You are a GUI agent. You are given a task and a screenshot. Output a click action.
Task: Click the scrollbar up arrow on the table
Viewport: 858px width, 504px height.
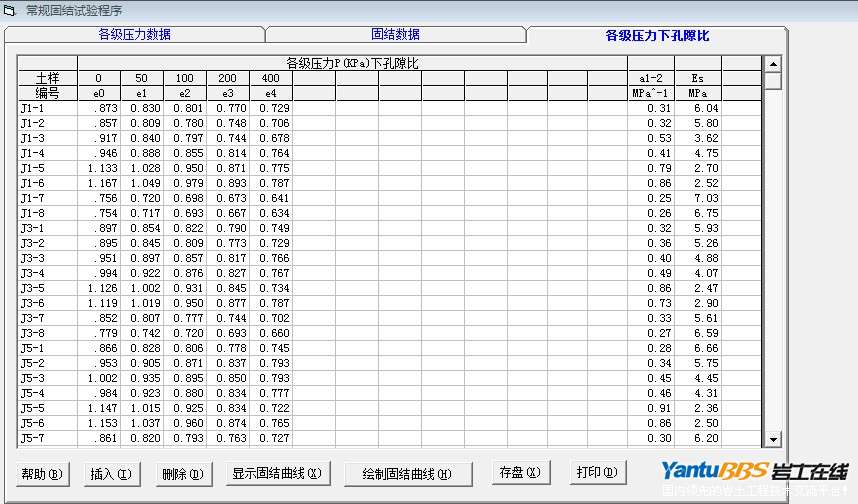[772, 64]
